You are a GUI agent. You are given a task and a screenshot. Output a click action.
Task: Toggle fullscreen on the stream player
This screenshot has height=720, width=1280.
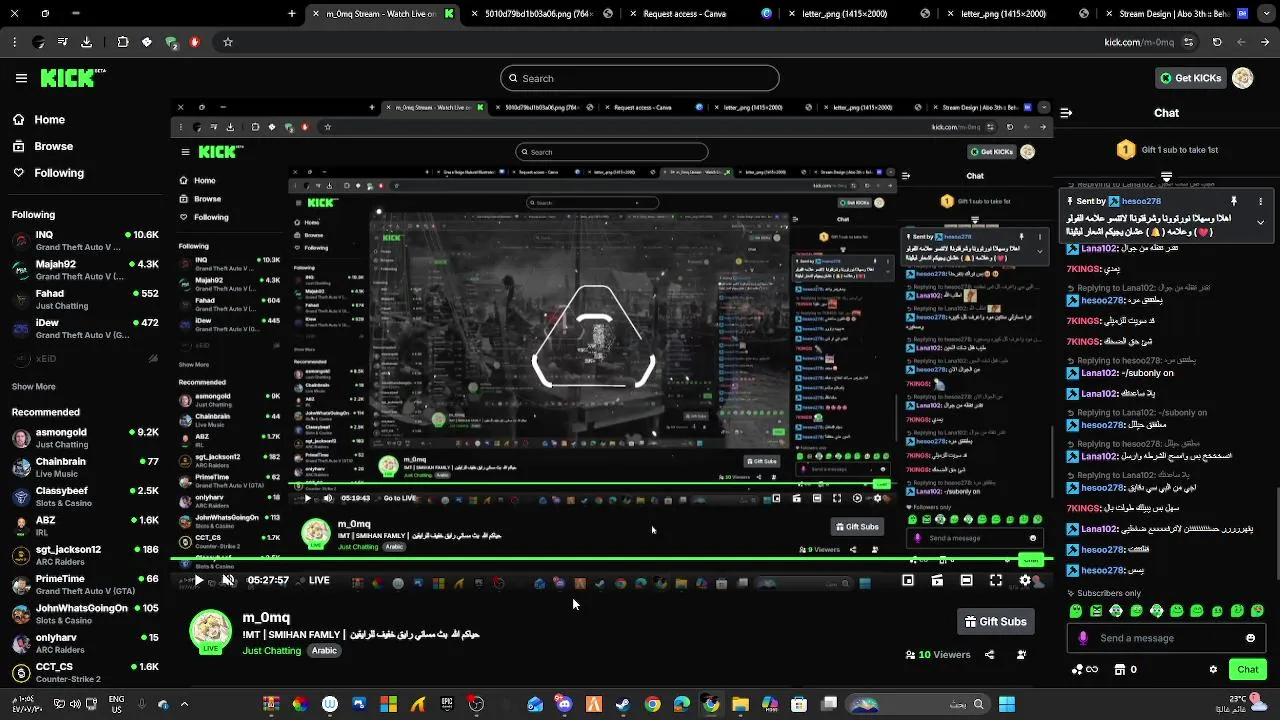(x=996, y=580)
